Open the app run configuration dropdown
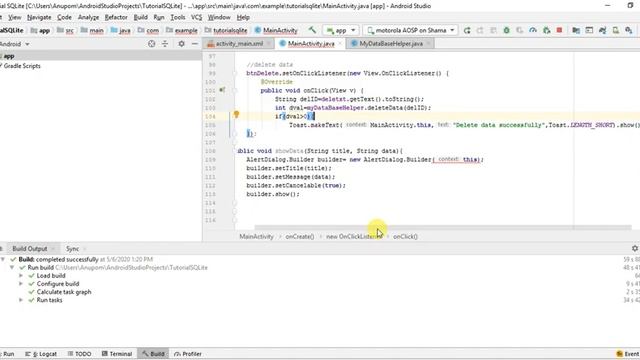 tap(341, 30)
